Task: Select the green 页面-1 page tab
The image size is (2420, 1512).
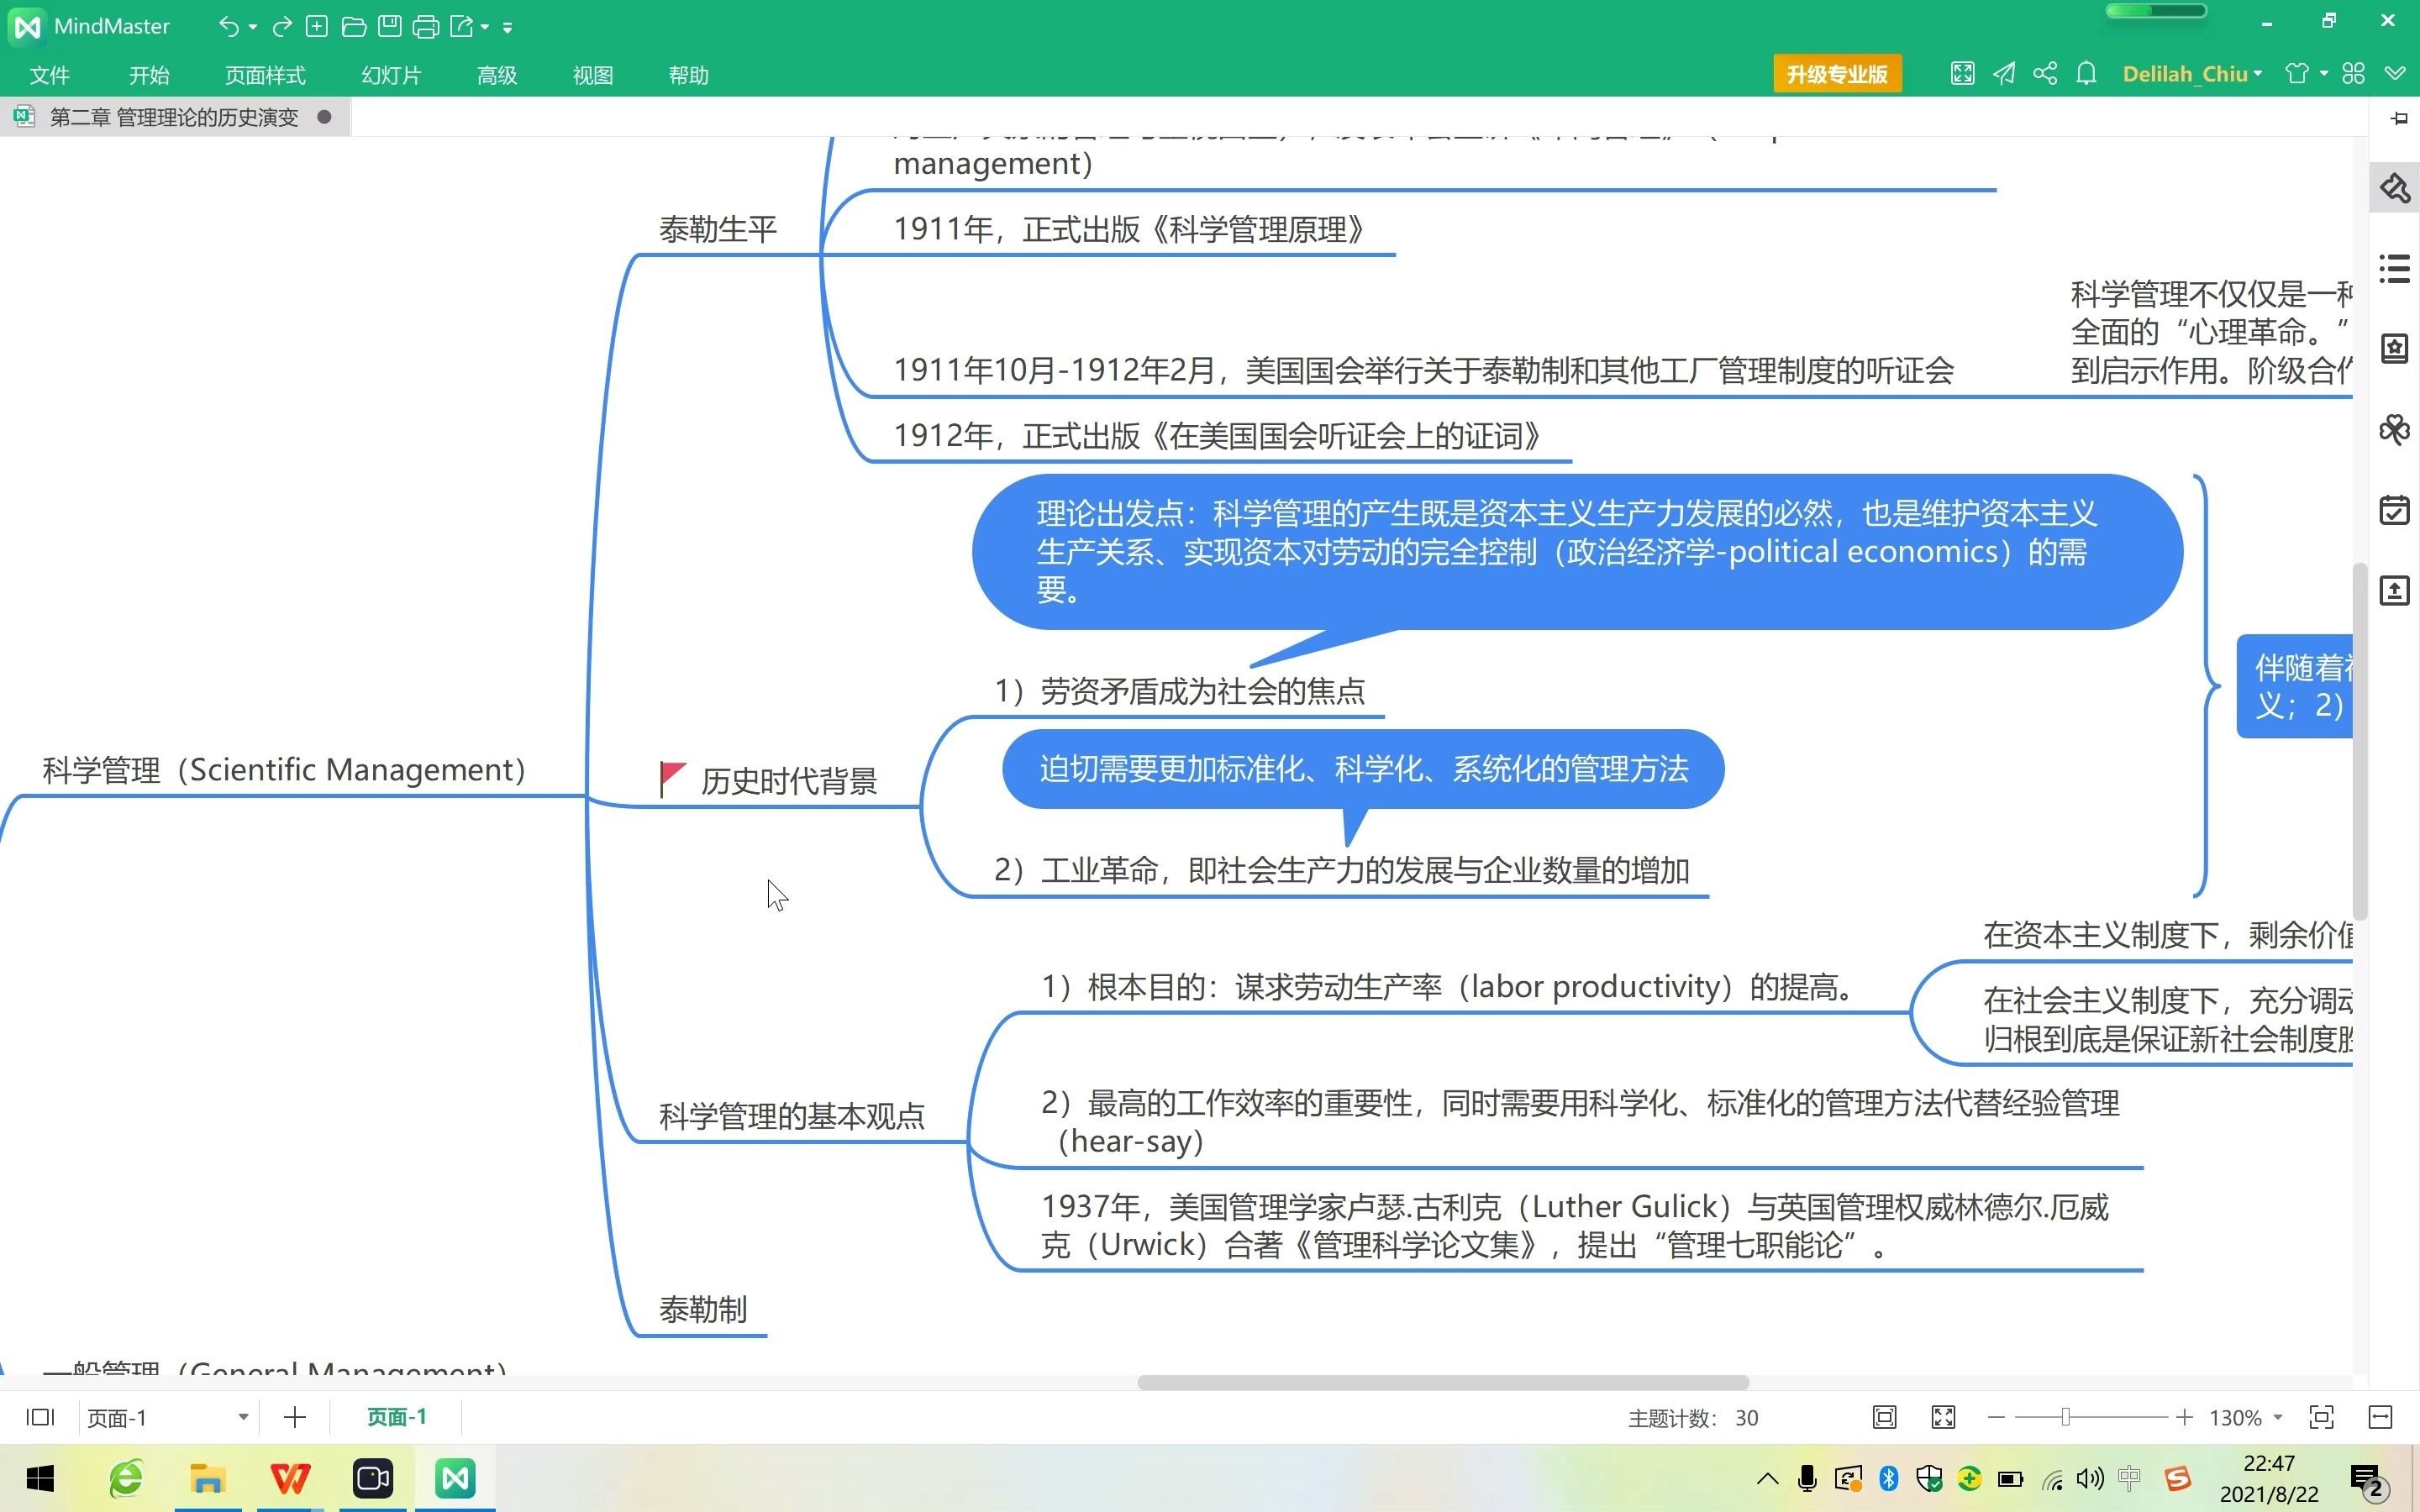Action: 397,1417
